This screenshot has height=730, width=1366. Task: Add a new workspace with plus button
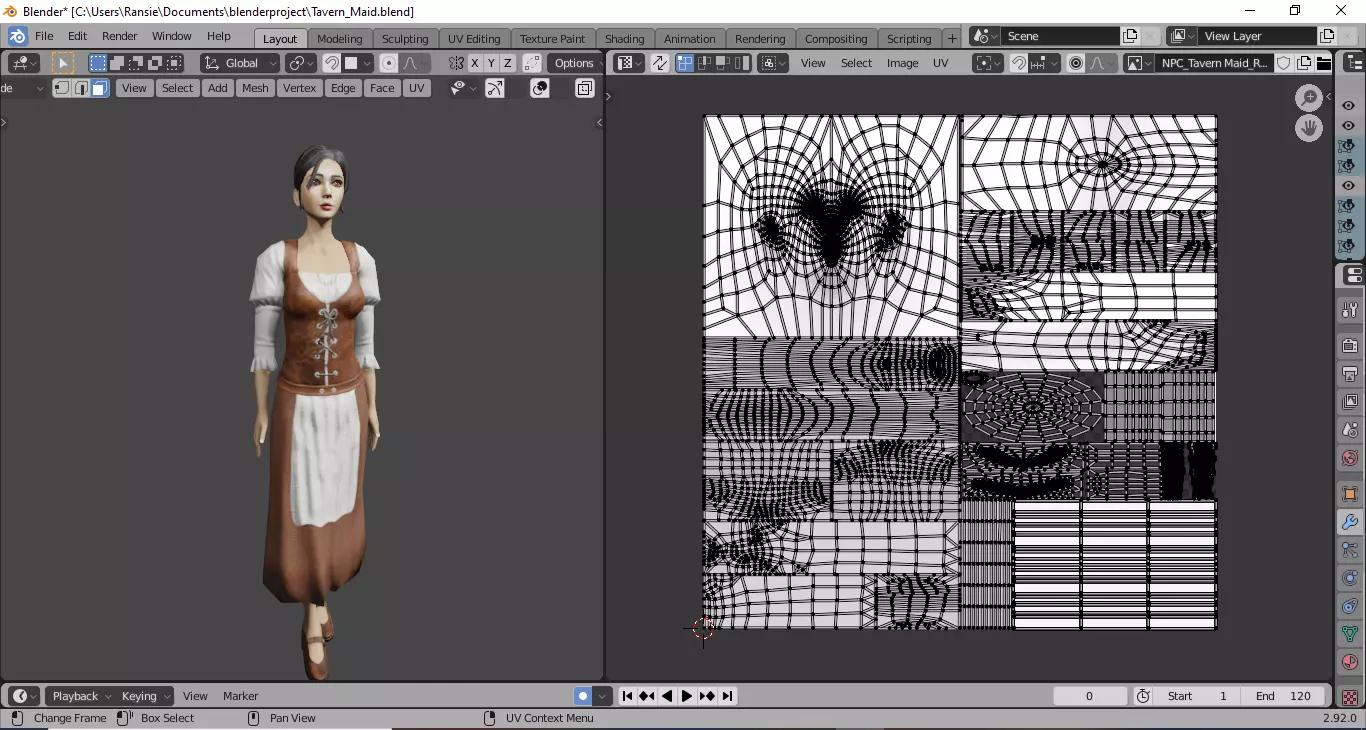click(952, 38)
